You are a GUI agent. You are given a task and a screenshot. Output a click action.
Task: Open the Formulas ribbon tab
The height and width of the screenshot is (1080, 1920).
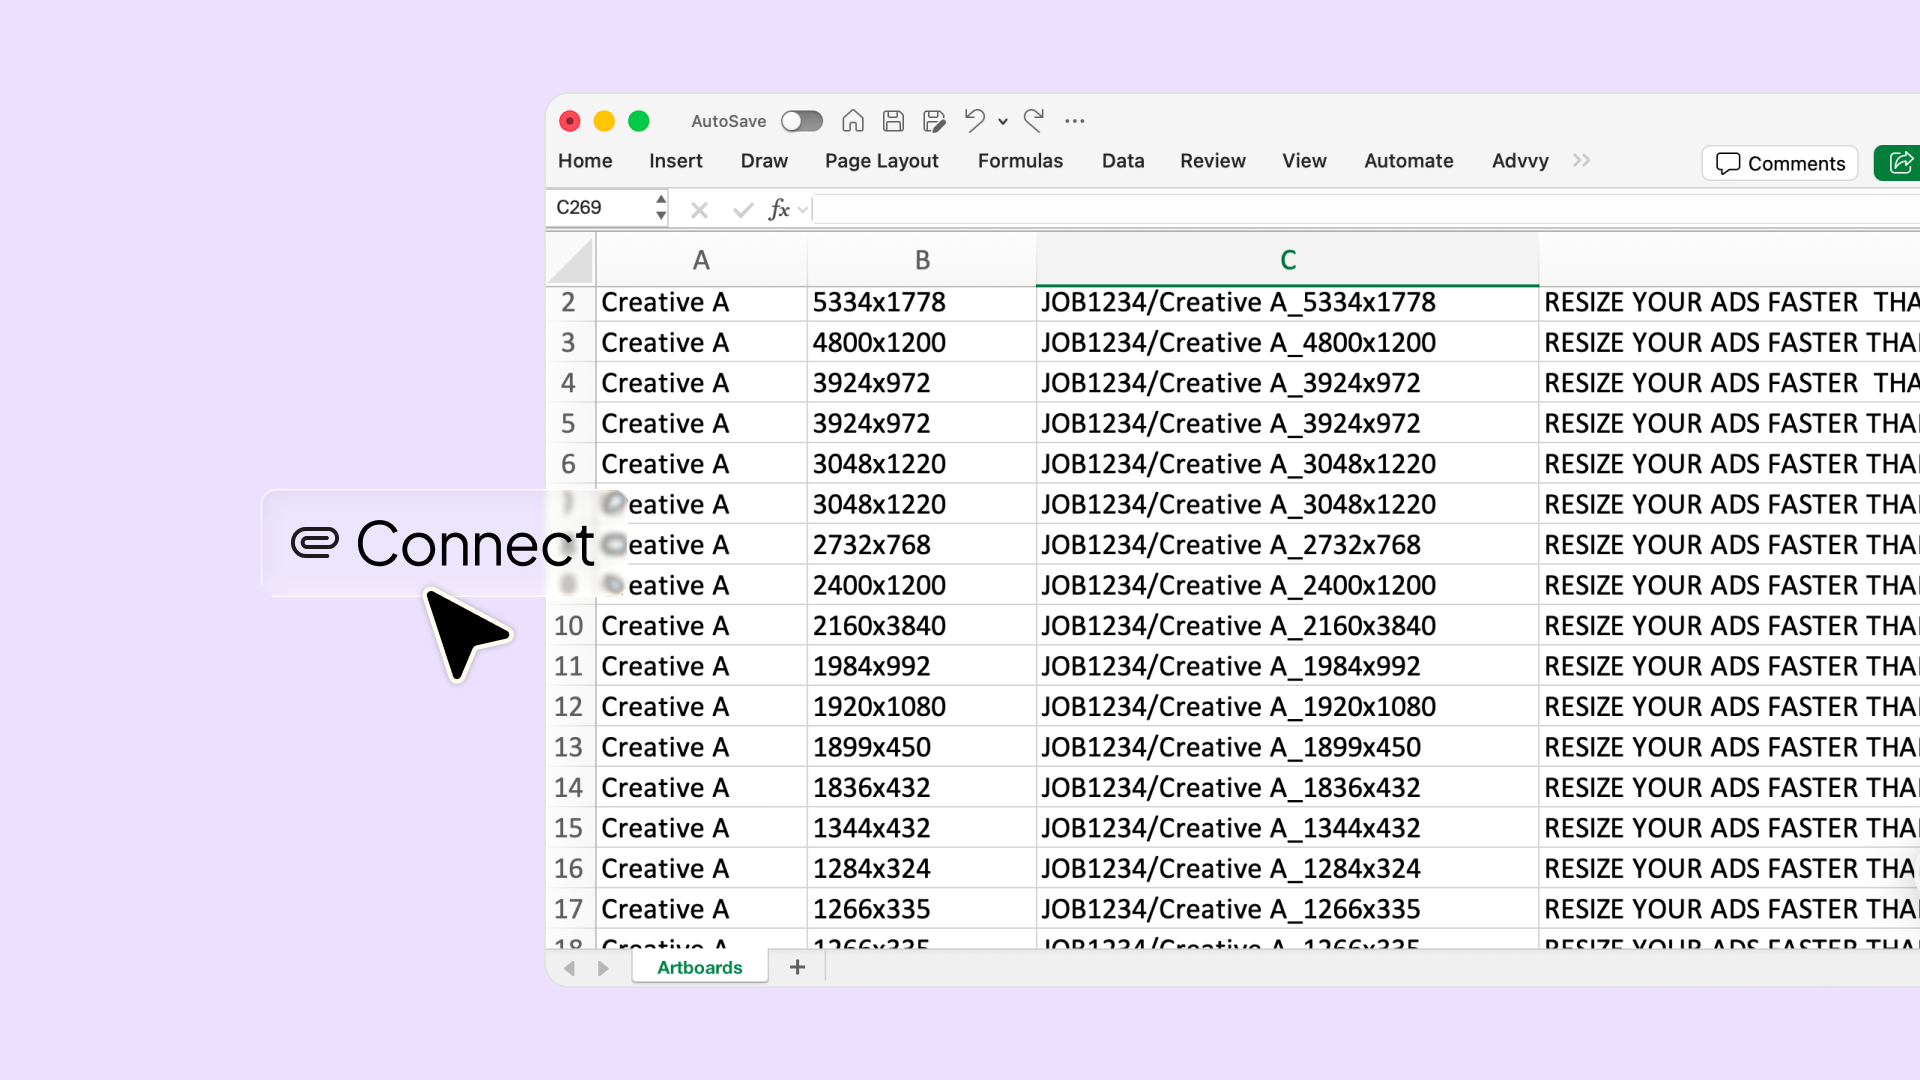click(1020, 161)
